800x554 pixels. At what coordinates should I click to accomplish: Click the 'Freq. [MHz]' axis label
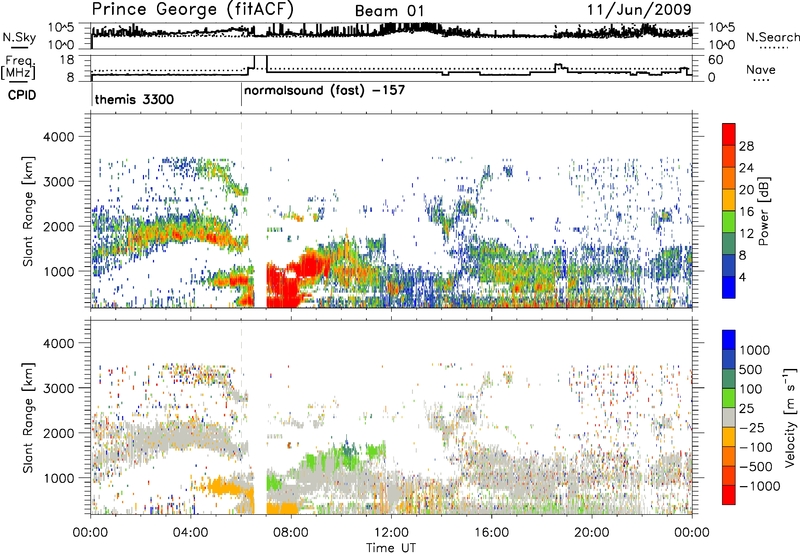coord(19,67)
